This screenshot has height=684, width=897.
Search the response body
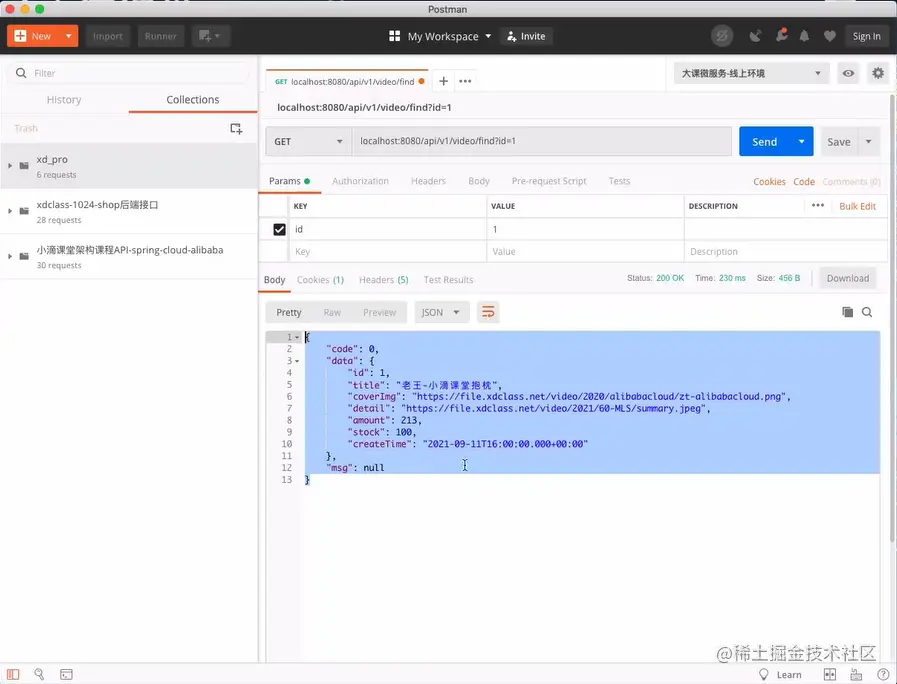click(x=867, y=312)
